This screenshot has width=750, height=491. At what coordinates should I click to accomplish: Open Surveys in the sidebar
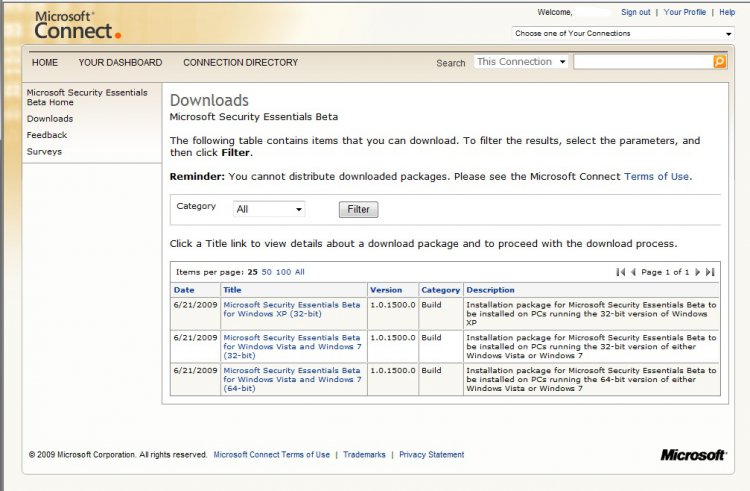tap(44, 152)
